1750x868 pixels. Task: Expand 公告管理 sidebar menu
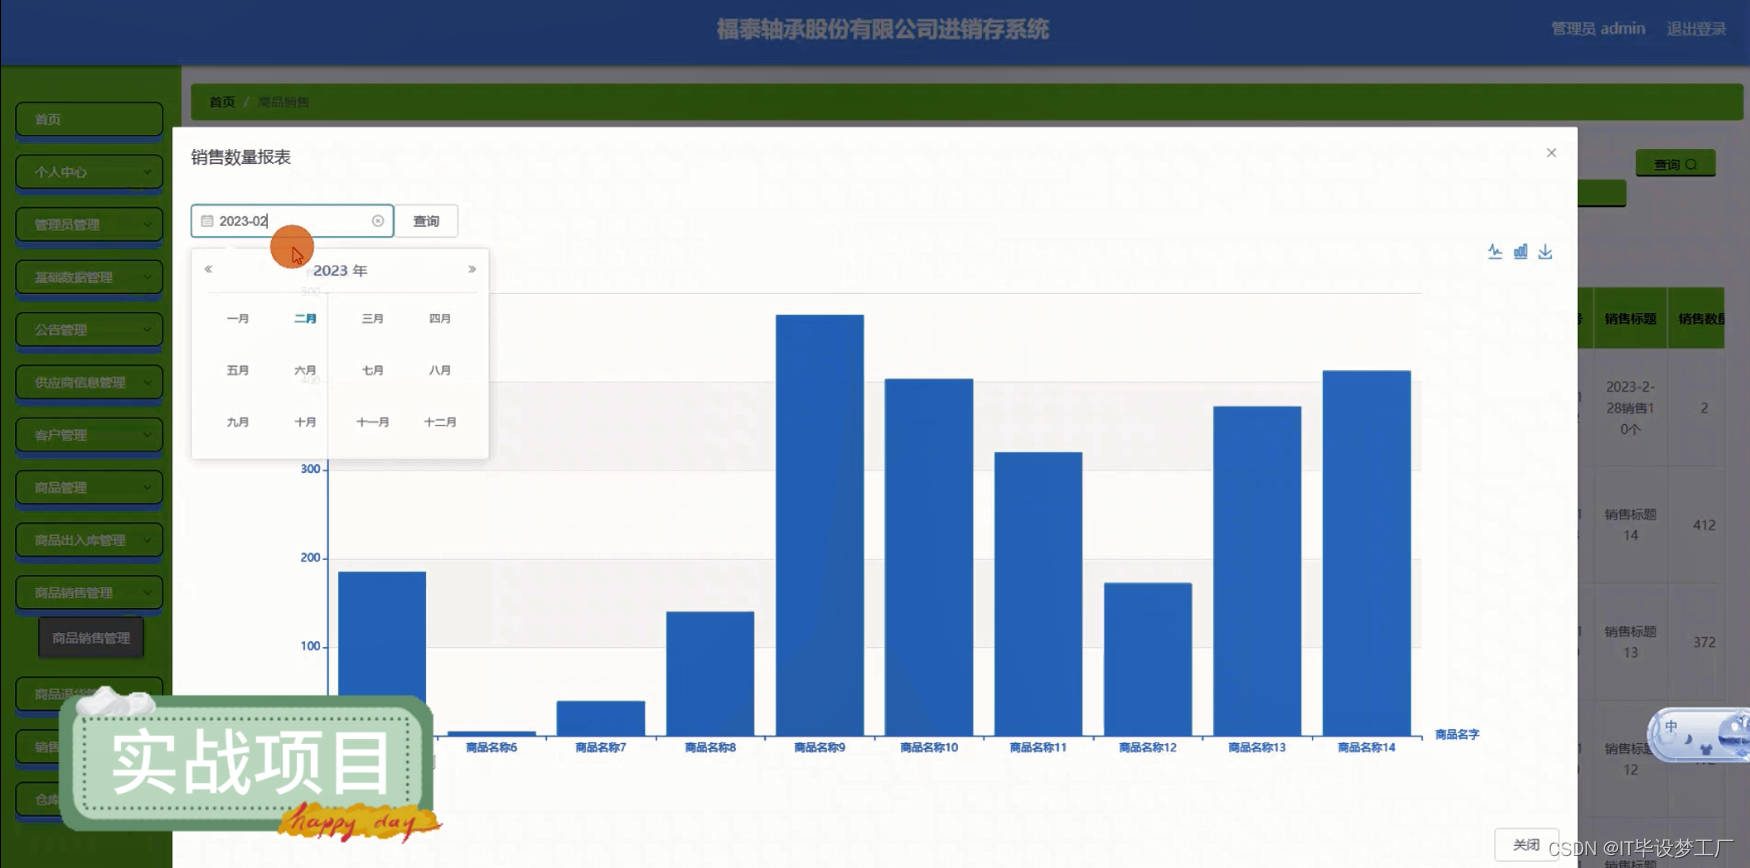(89, 329)
